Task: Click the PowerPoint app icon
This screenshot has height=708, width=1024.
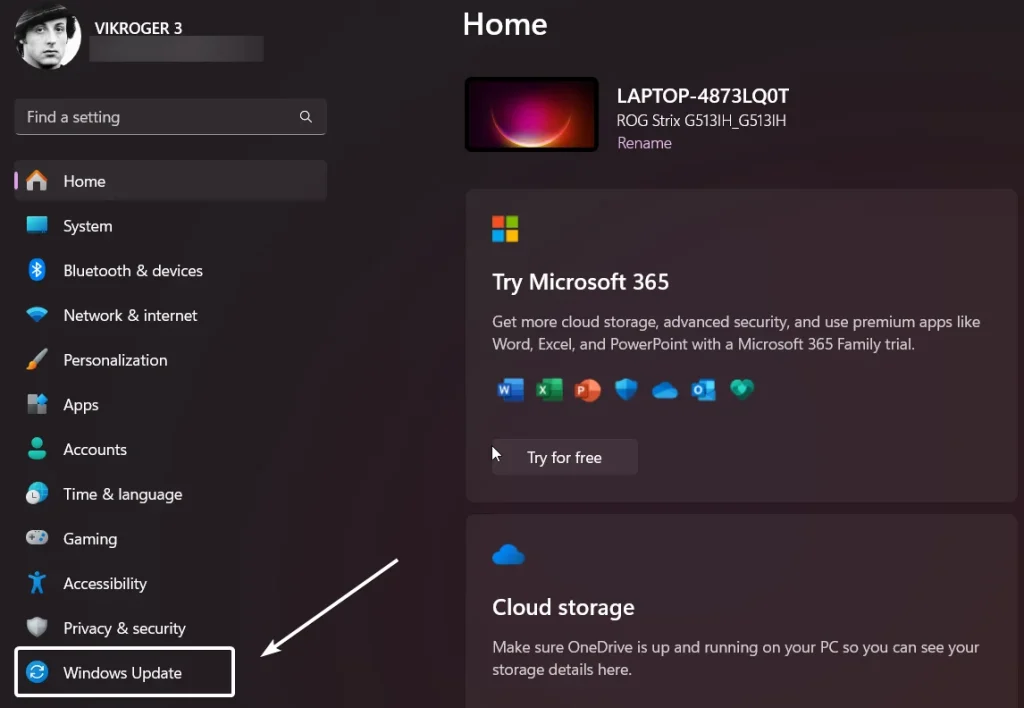Action: click(x=587, y=390)
